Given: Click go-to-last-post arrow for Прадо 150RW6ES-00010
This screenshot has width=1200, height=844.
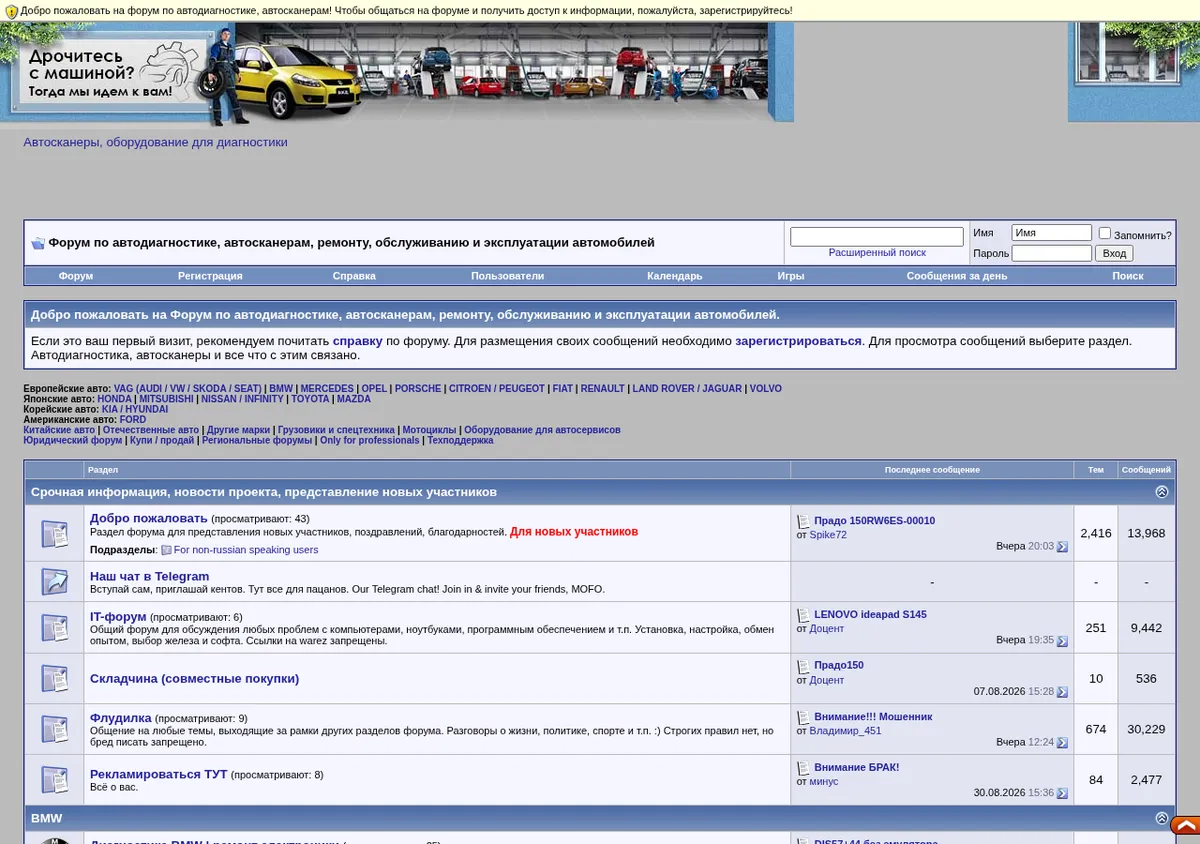Looking at the screenshot, I should [x=1062, y=547].
